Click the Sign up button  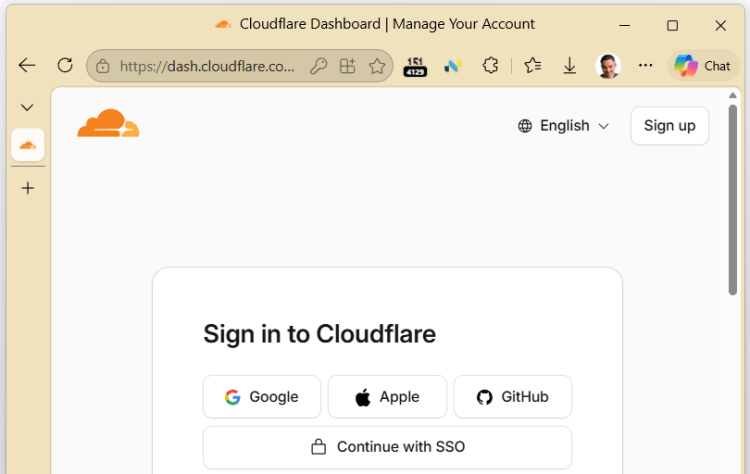pyautogui.click(x=669, y=126)
